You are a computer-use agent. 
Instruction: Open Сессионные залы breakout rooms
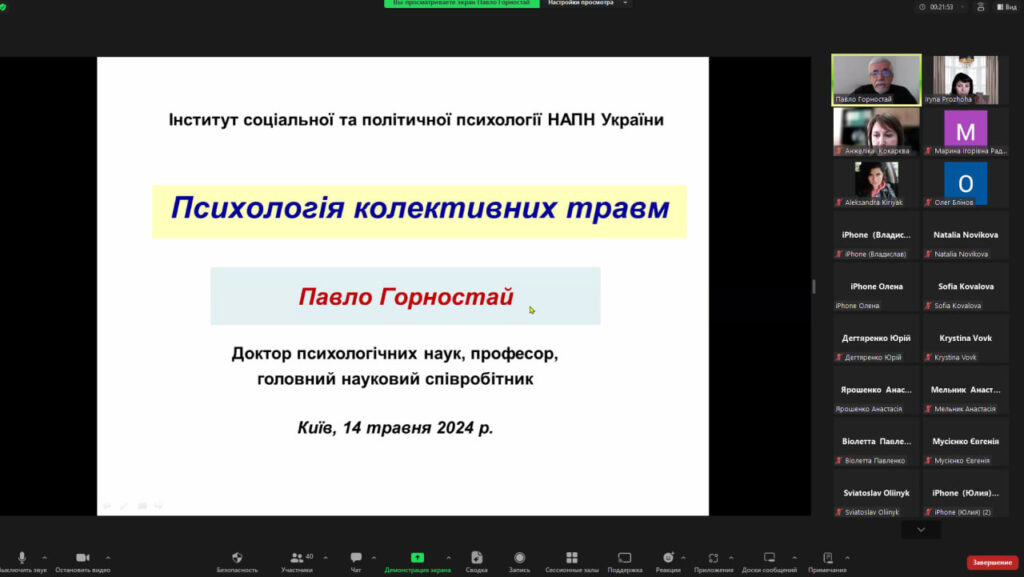(572, 558)
